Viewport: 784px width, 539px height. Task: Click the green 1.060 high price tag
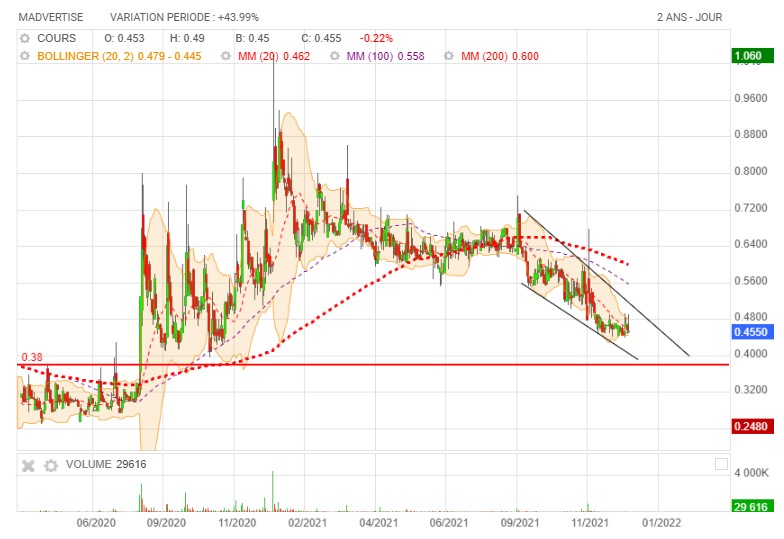tap(752, 56)
